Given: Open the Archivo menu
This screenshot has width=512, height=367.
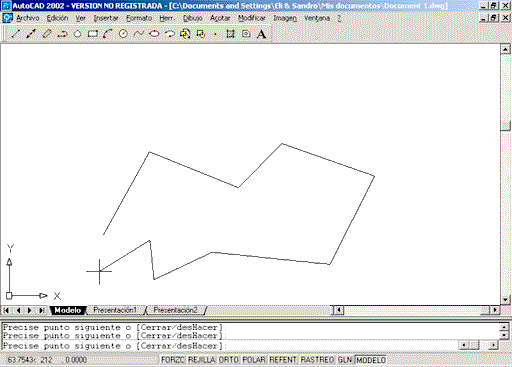Looking at the screenshot, I should [28, 18].
